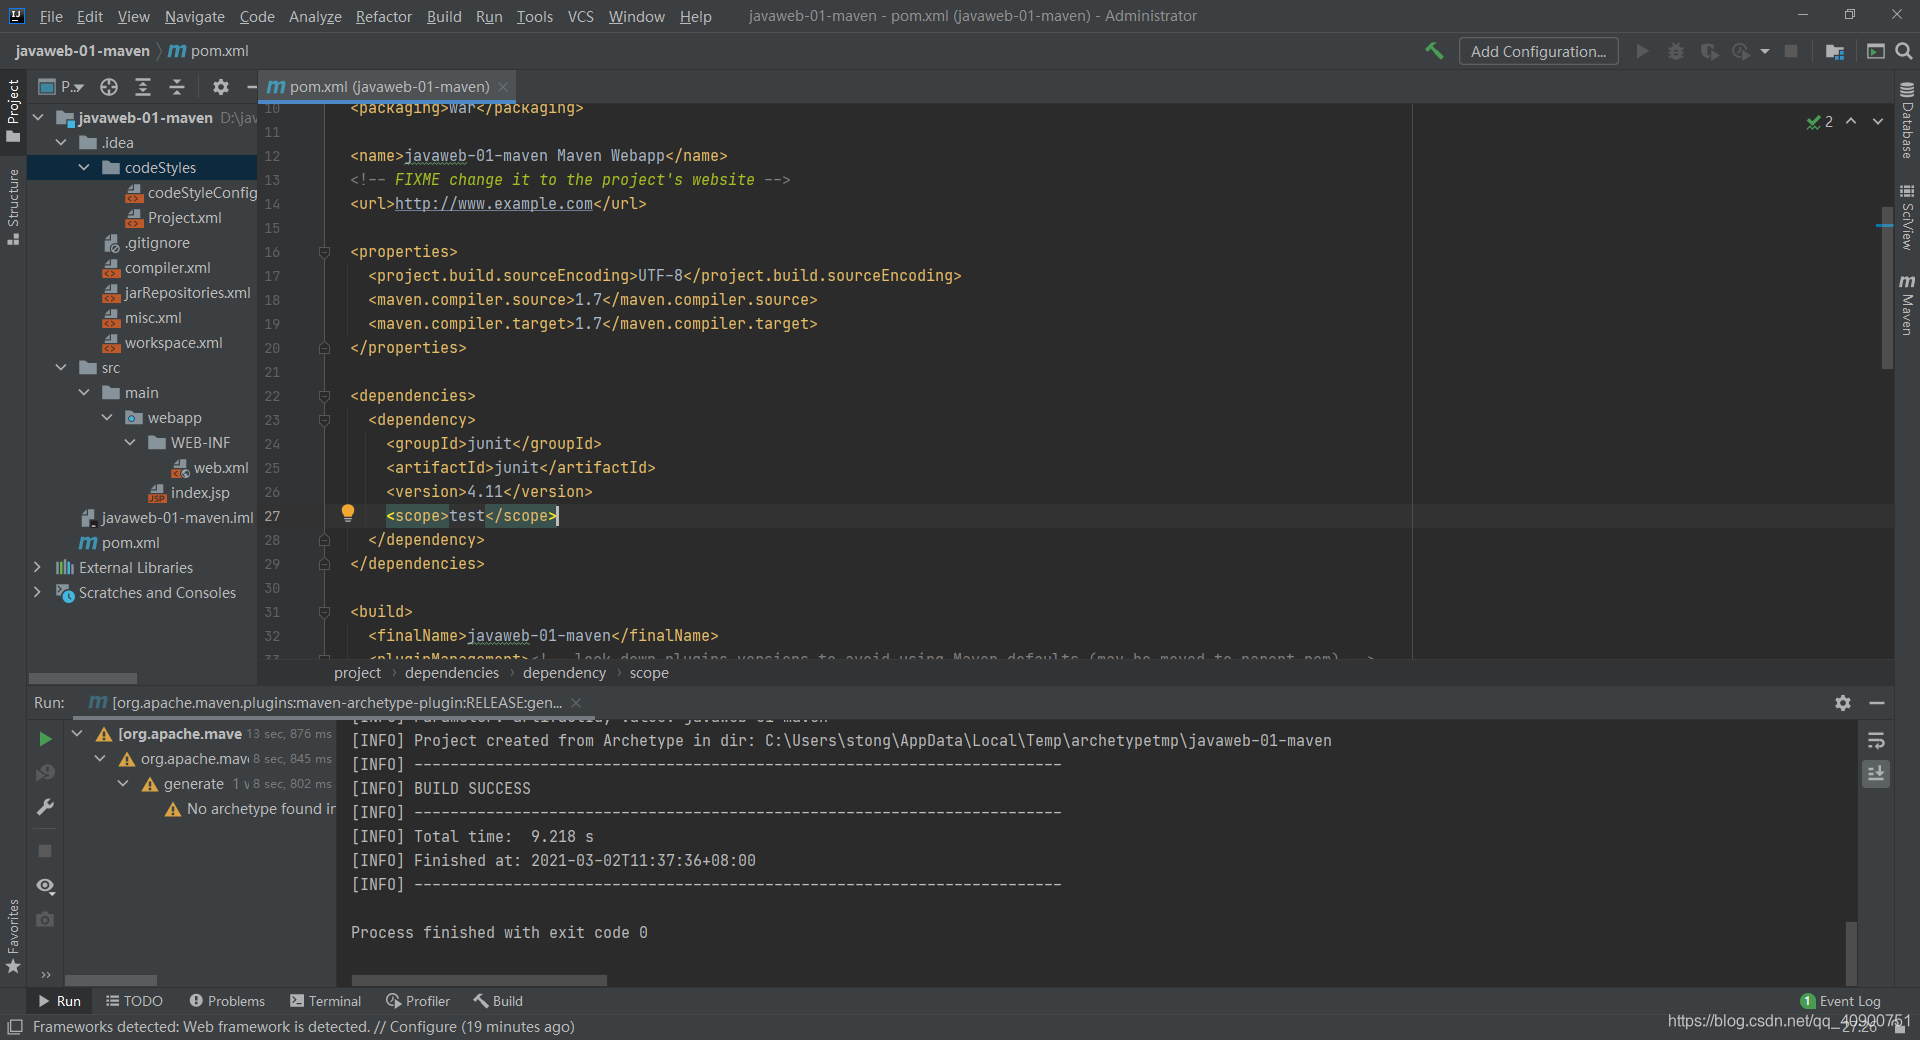
Task: Open the Database side tool window
Action: pos(1907,120)
